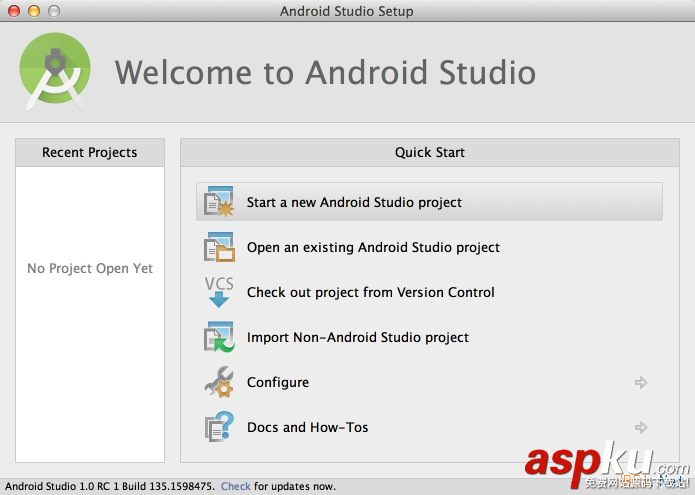695x495 pixels.
Task: Open the Configure submenu label
Action: click(278, 382)
